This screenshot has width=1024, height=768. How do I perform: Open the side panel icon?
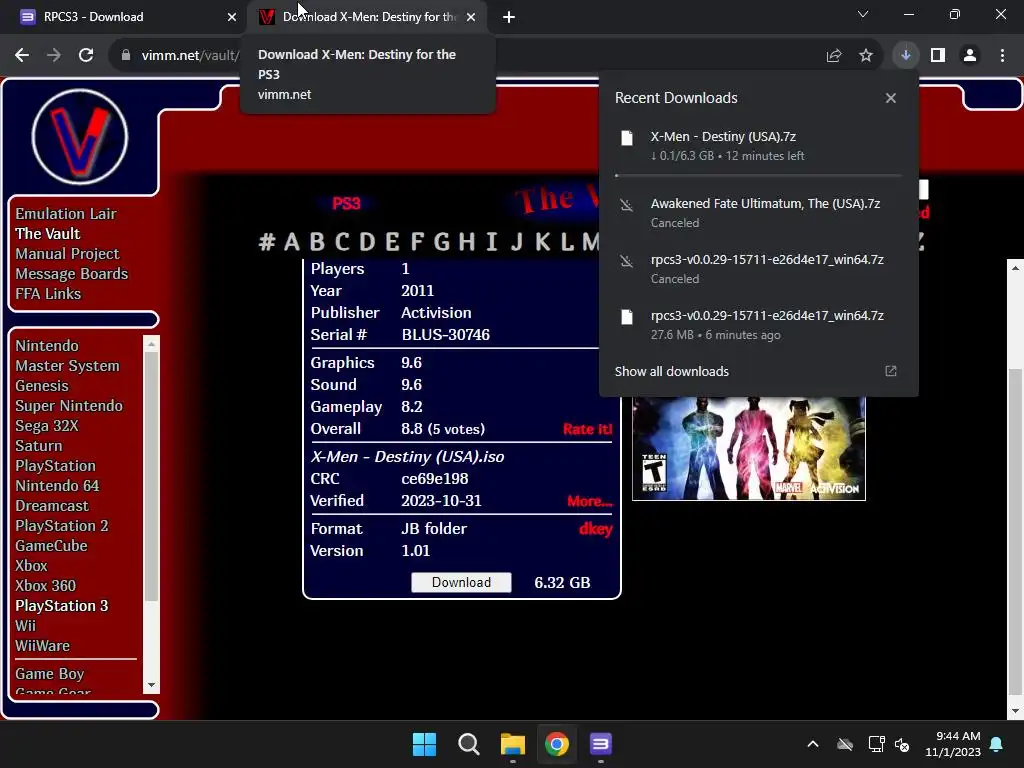click(938, 56)
